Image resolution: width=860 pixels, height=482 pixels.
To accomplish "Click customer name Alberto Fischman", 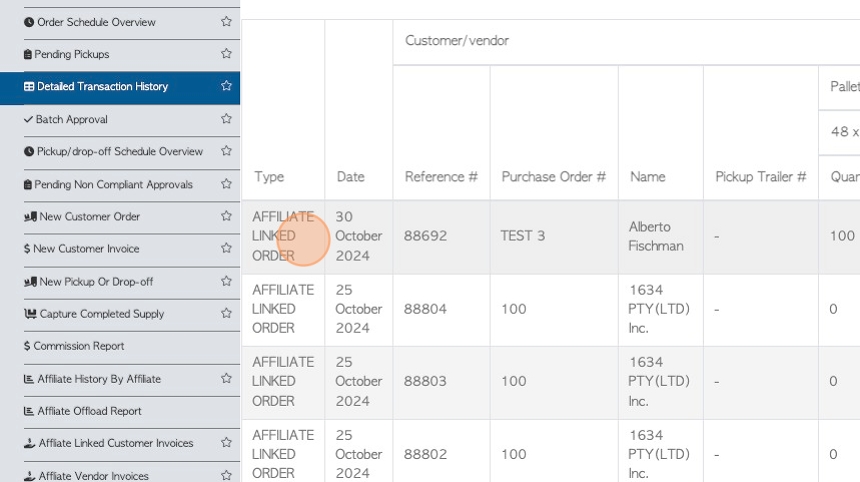I will [656, 236].
